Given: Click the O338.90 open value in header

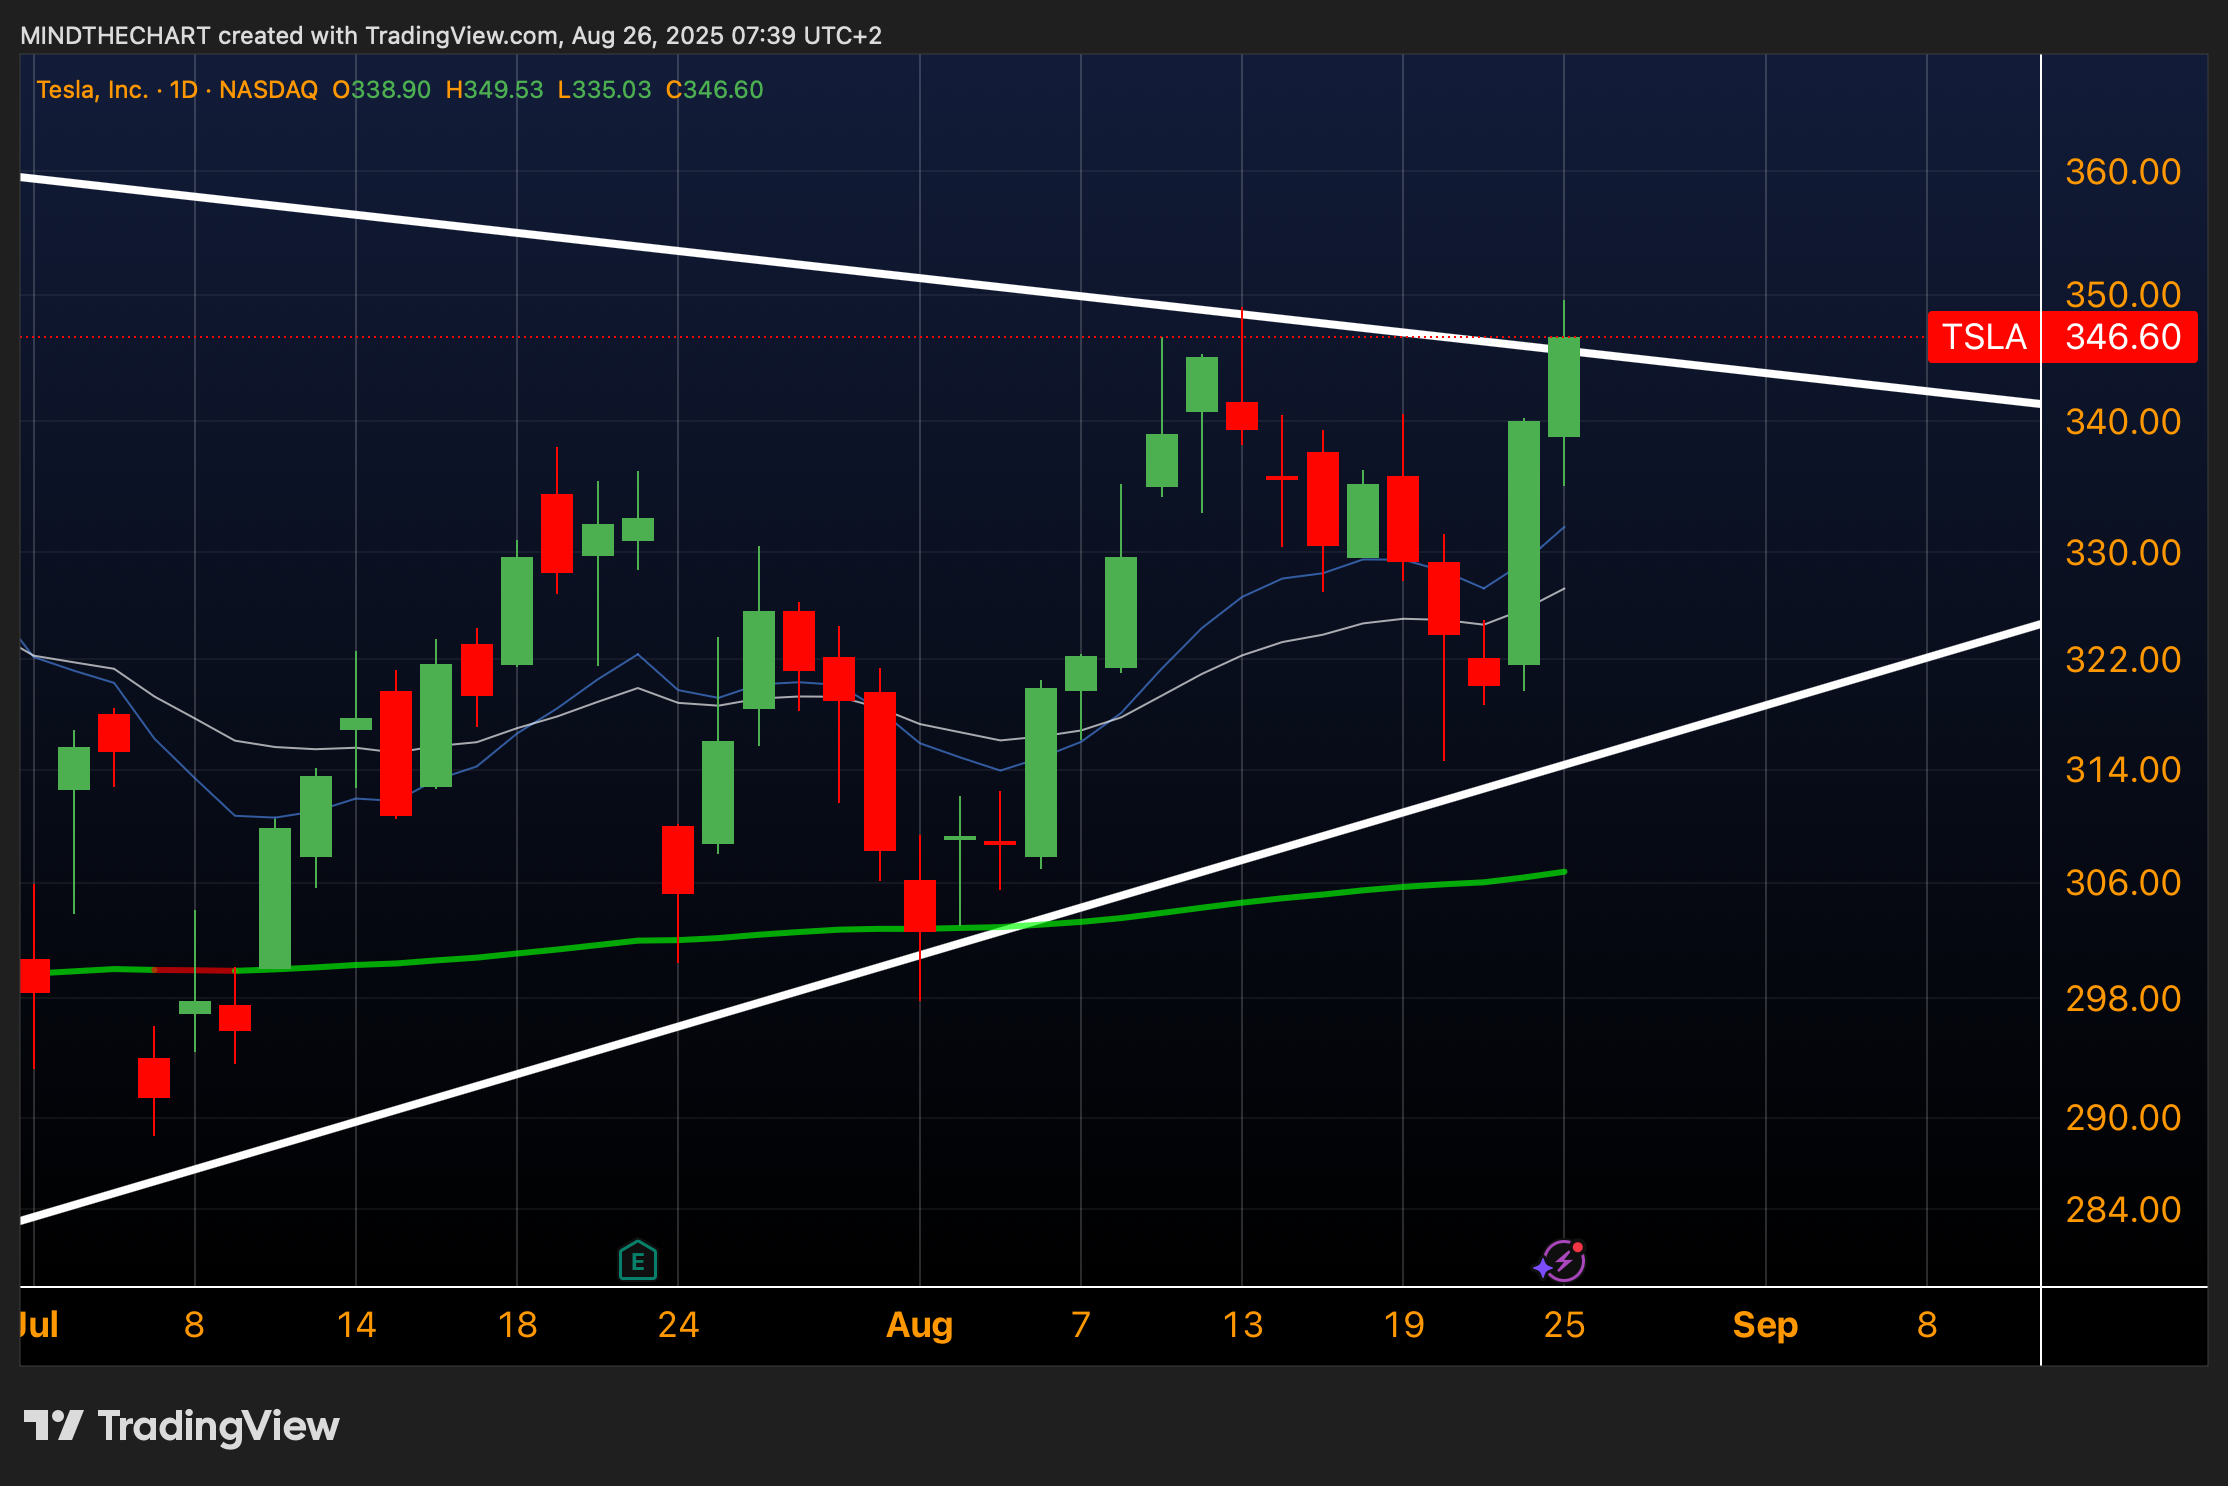Looking at the screenshot, I should 381,90.
